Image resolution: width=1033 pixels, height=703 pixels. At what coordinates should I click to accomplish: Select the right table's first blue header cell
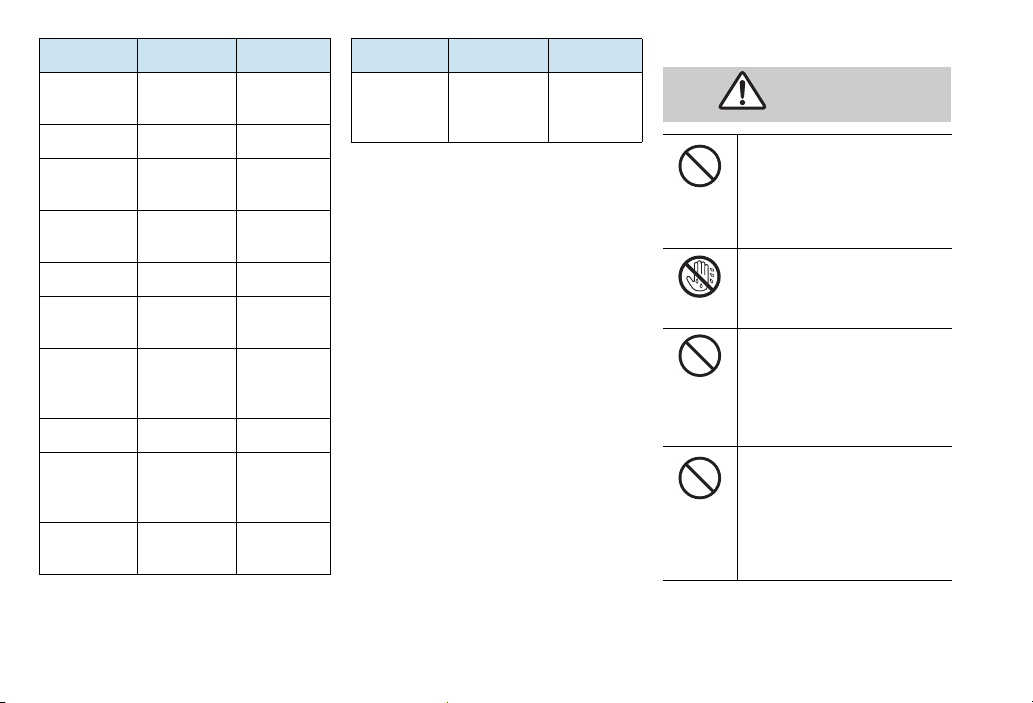coord(400,55)
